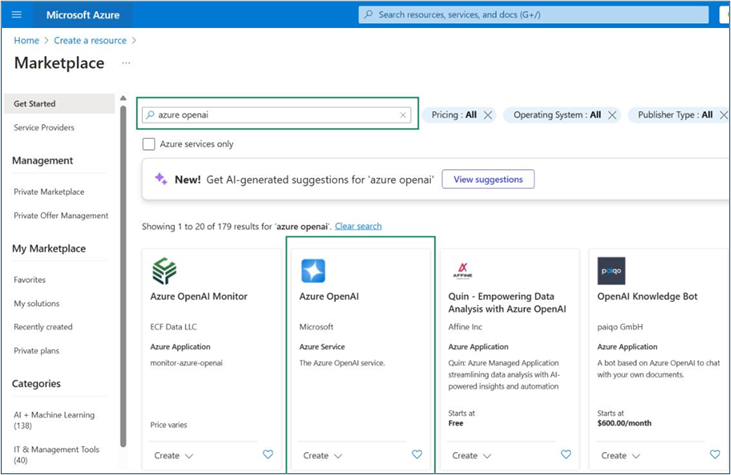Open the Operating System : All filter
The height and width of the screenshot is (475, 731).
pyautogui.click(x=557, y=115)
